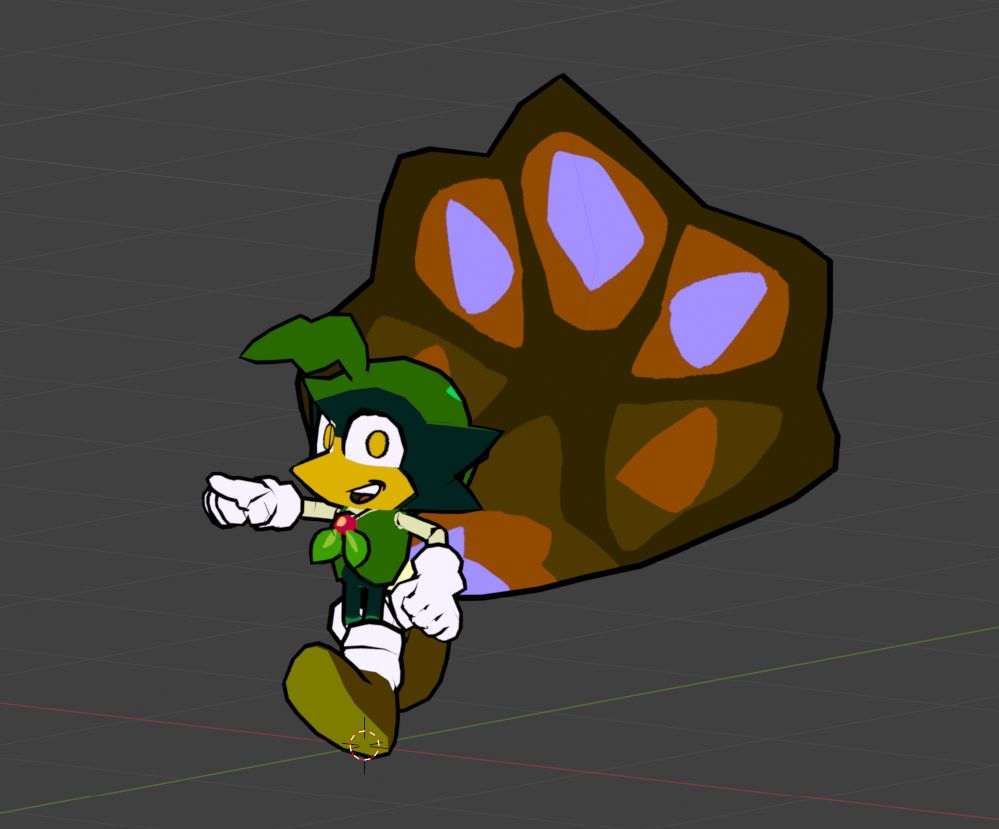Image resolution: width=999 pixels, height=829 pixels.
Task: Select the character's outstretched white-gloved fist
Action: [251, 501]
